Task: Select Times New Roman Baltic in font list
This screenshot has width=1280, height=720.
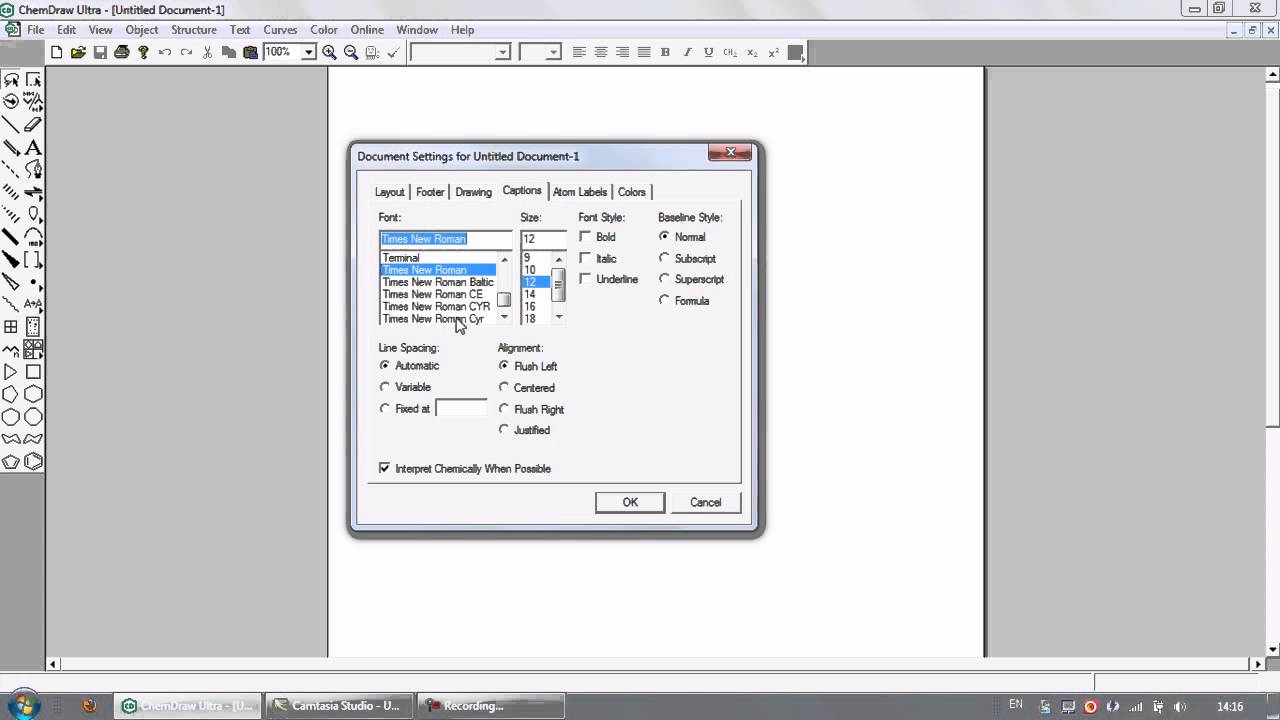Action: pyautogui.click(x=438, y=282)
